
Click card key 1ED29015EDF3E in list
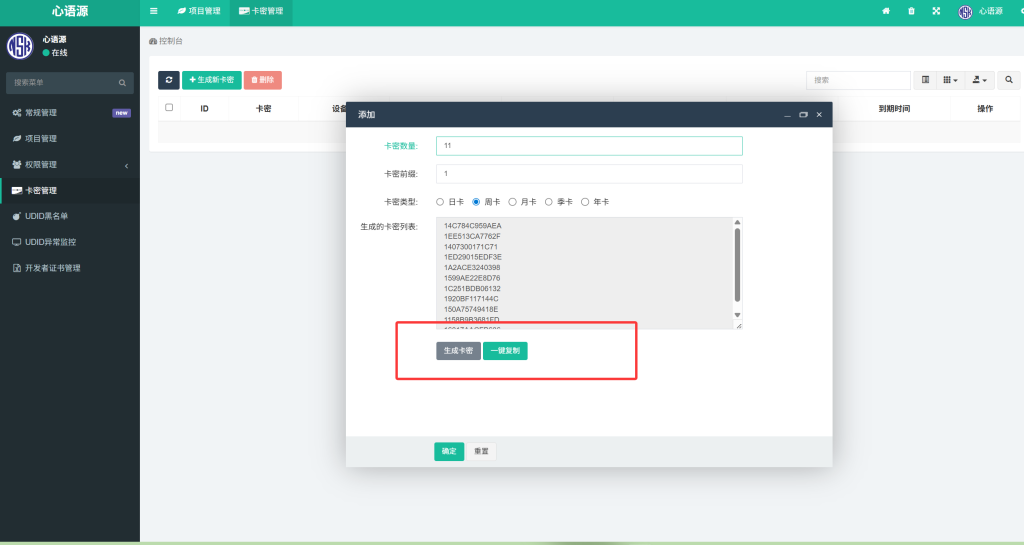tap(473, 257)
